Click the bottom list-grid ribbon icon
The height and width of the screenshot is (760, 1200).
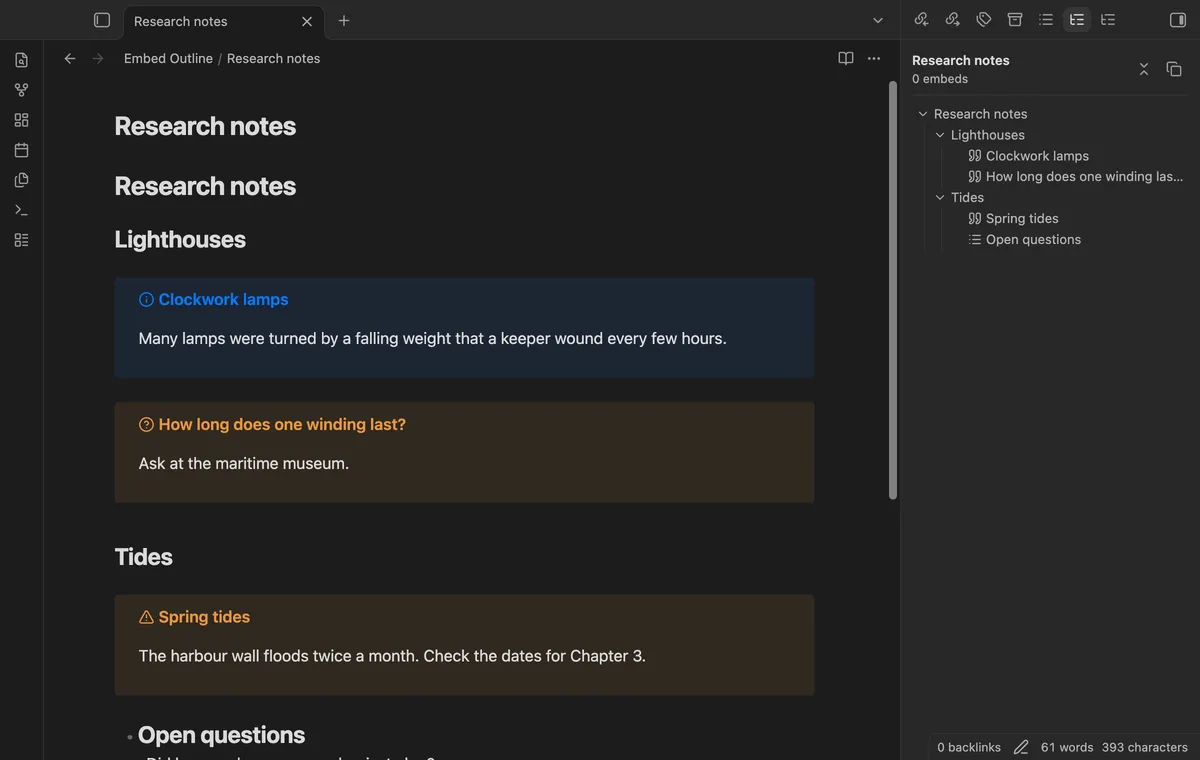click(21, 240)
